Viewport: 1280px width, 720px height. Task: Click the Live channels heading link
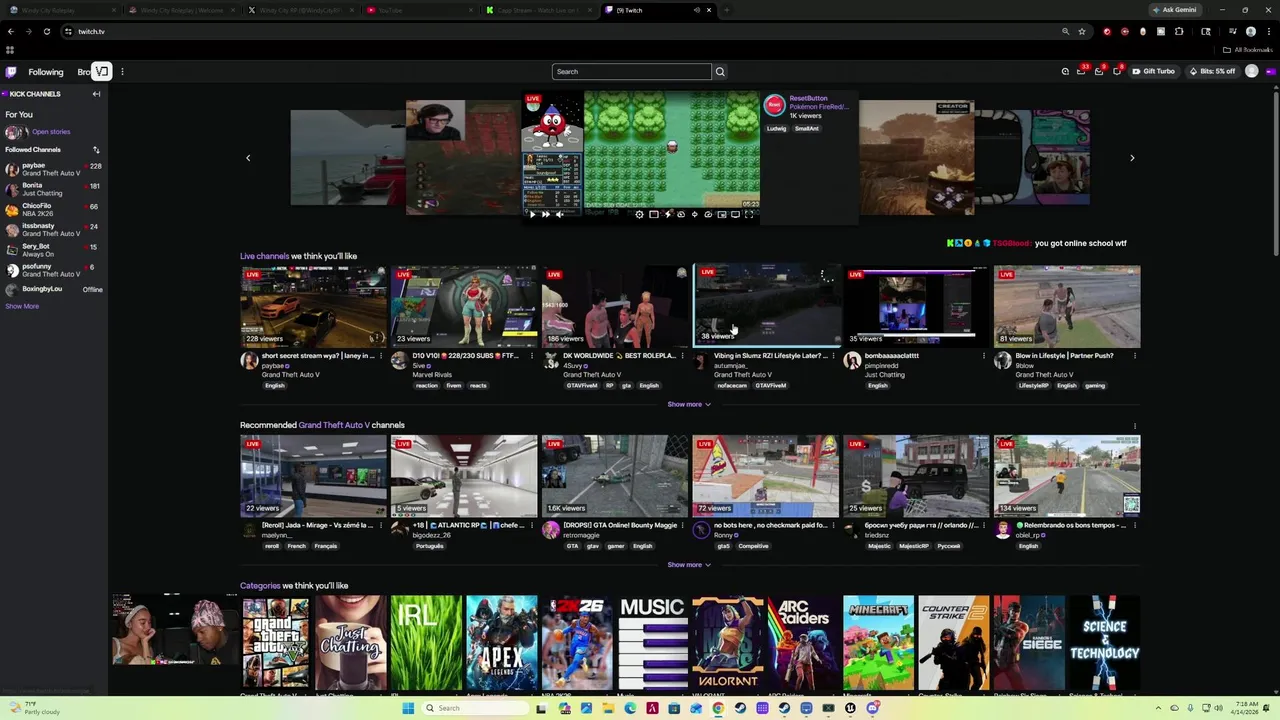click(x=265, y=256)
